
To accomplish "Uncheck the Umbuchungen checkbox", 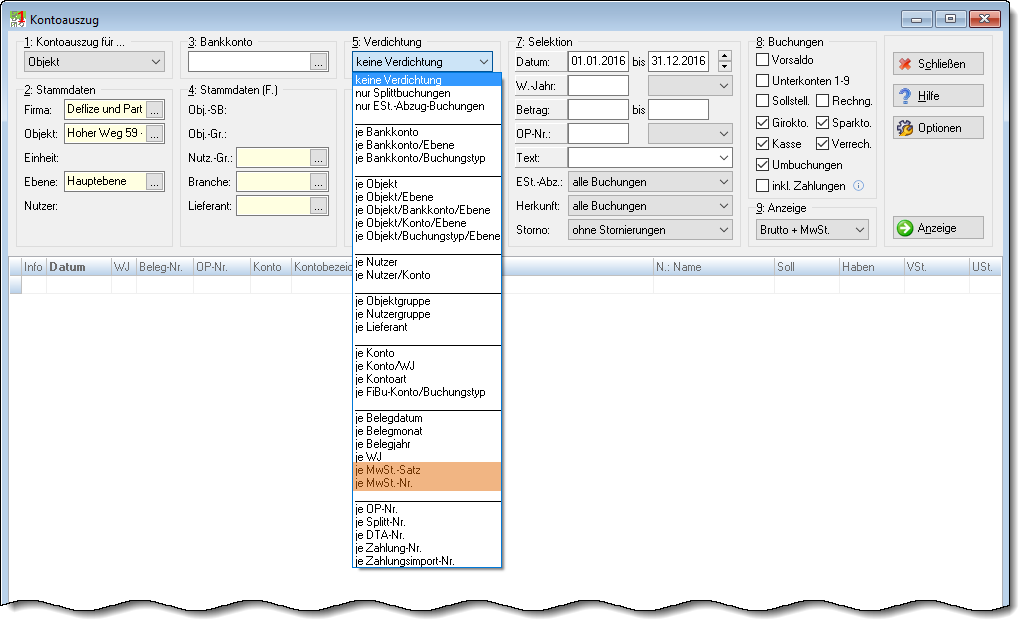I will 762,165.
